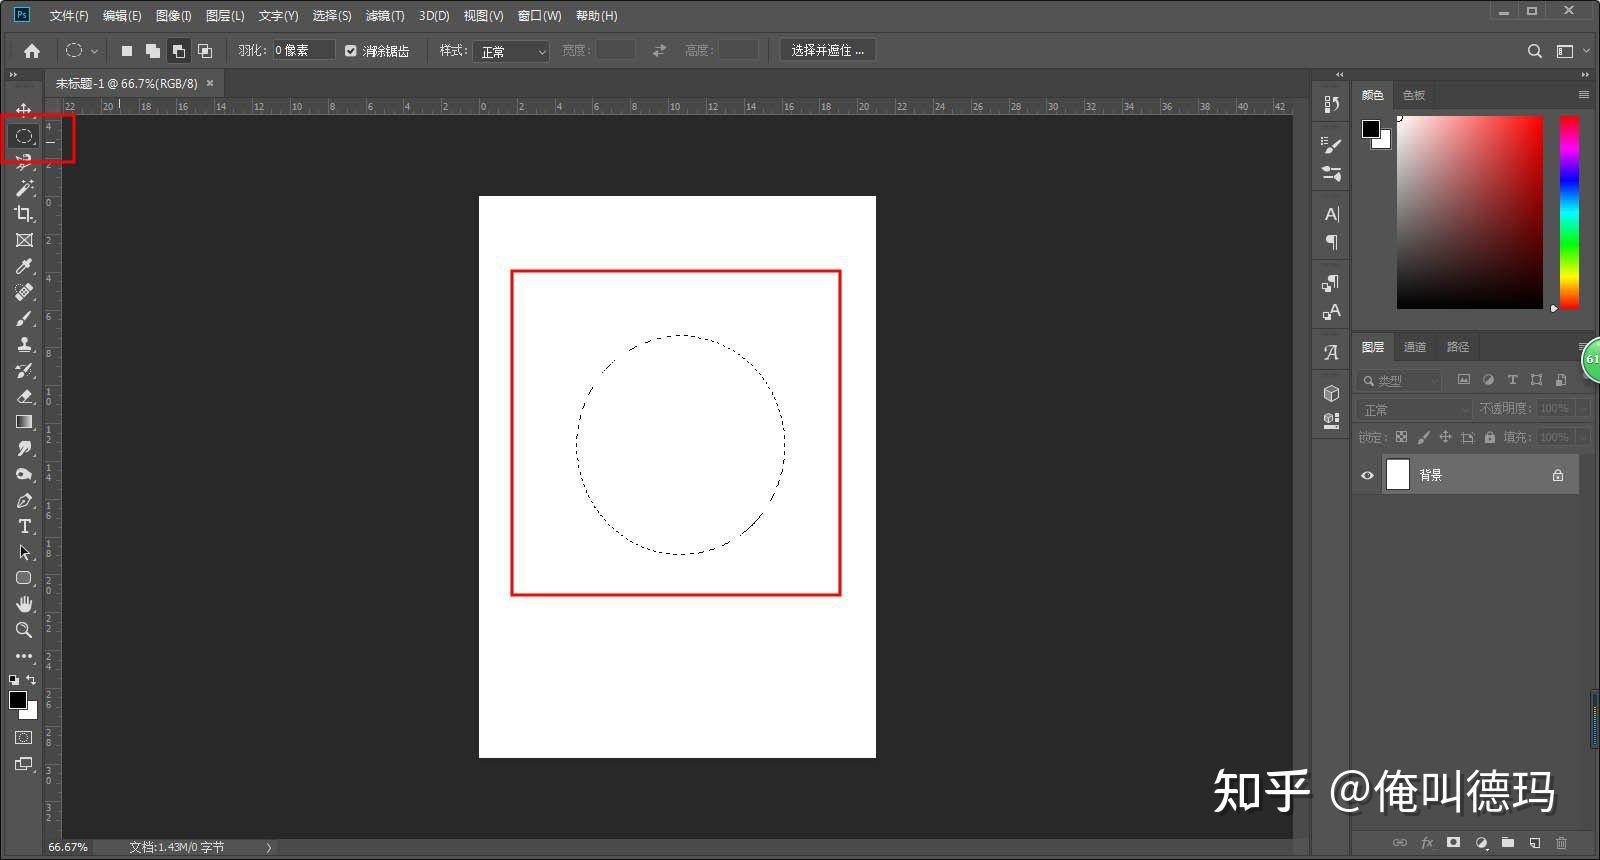Image resolution: width=1600 pixels, height=860 pixels.
Task: Choose Intersect with selection mode
Action: coord(205,51)
